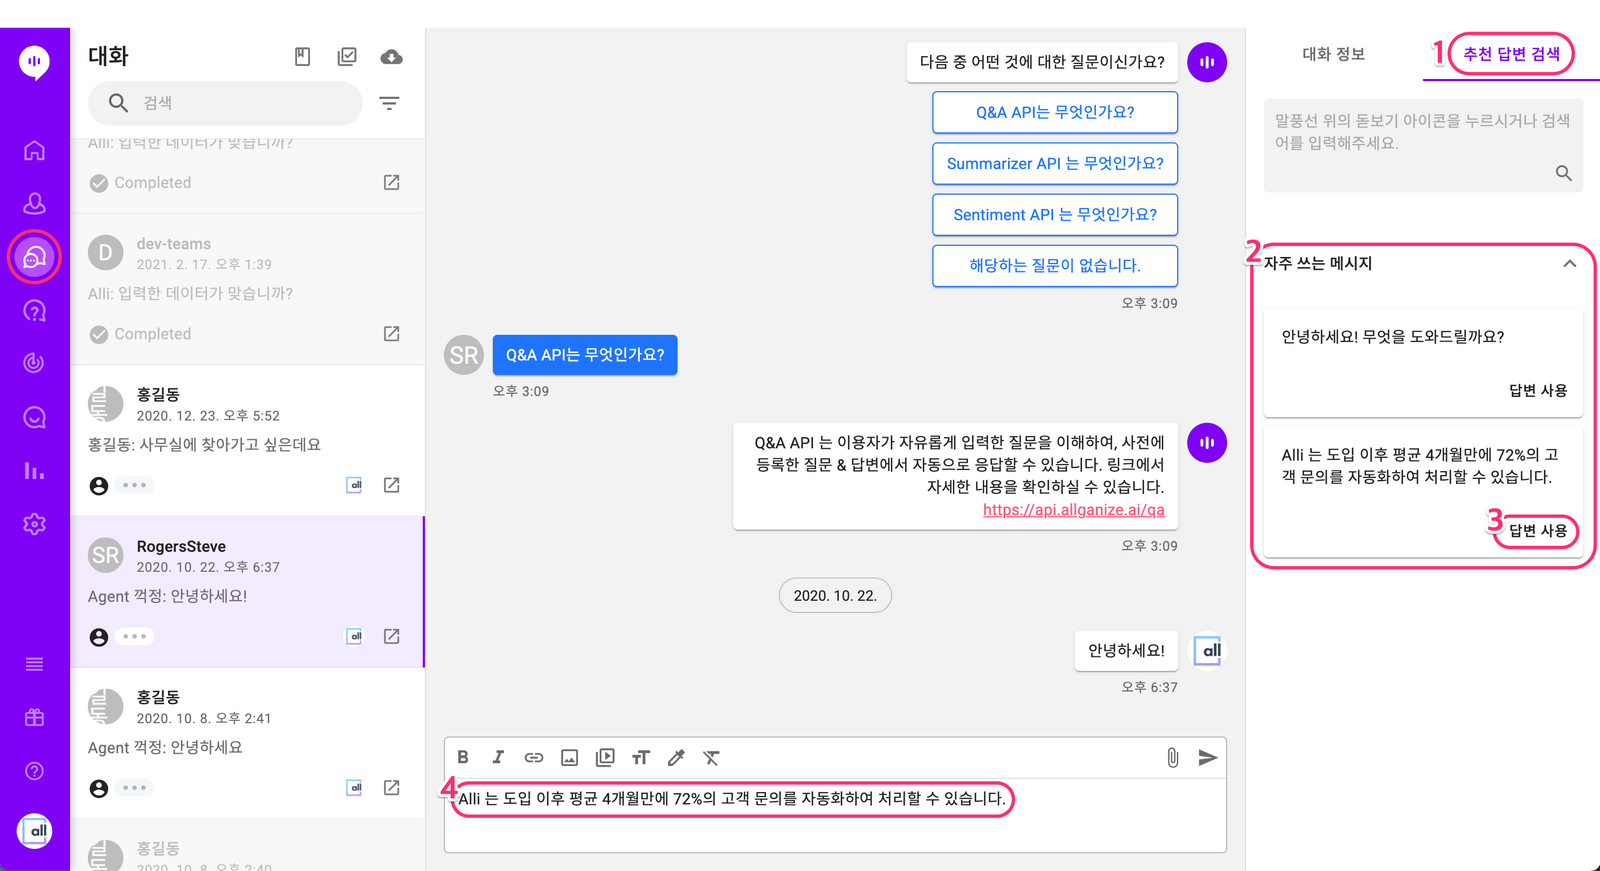Click the user's Q&A API는 무엇인가요? message bubble

[585, 355]
